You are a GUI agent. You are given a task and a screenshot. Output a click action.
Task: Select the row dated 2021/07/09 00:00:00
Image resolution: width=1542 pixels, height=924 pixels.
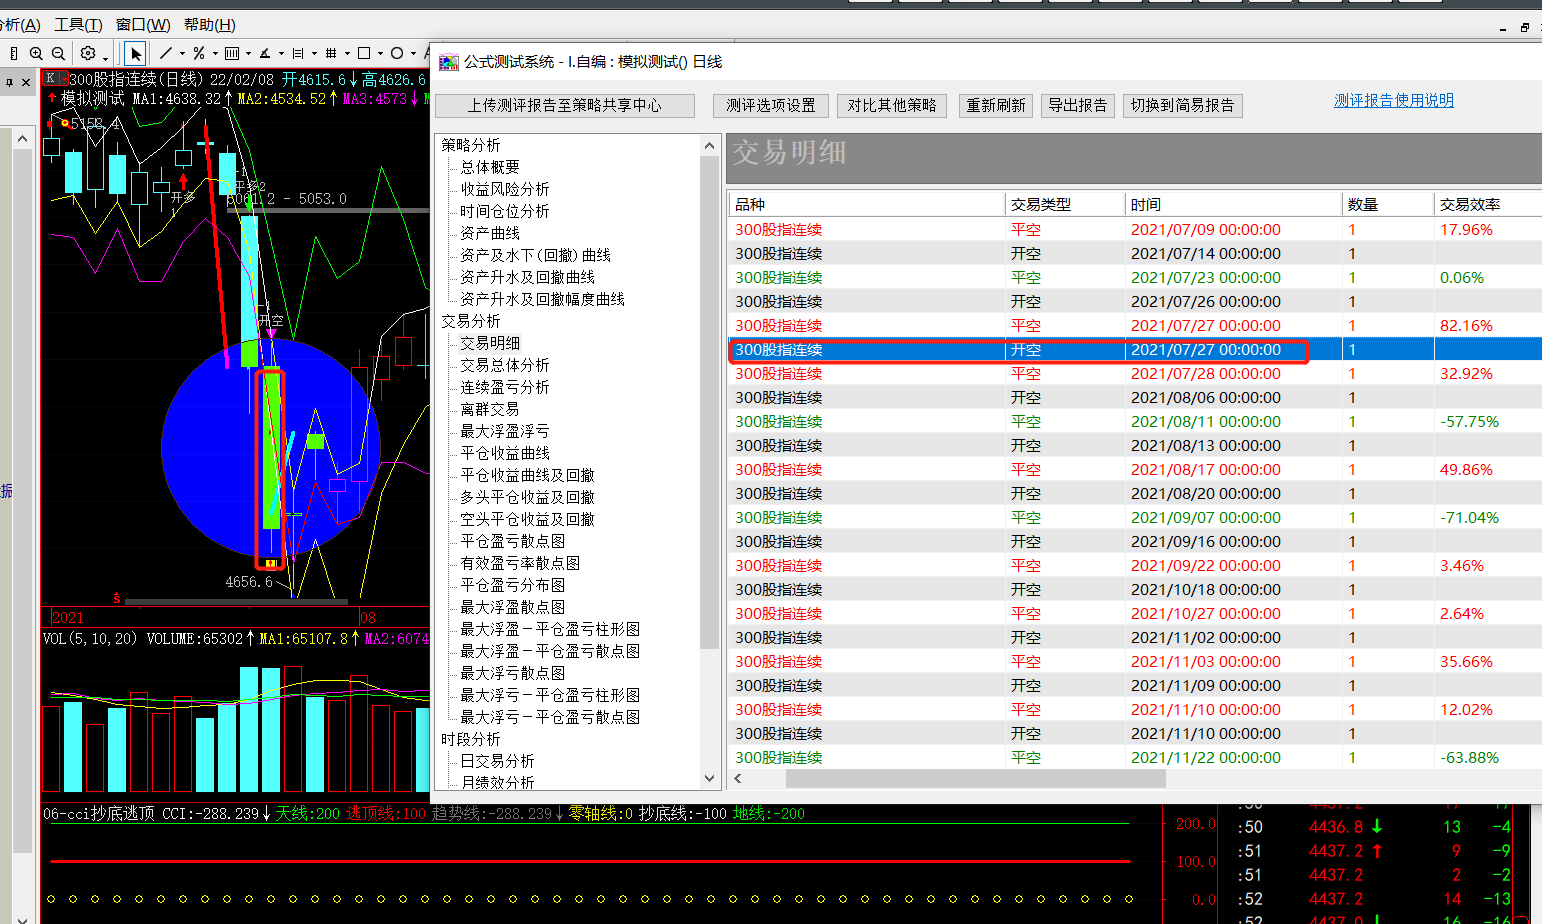(1135, 230)
